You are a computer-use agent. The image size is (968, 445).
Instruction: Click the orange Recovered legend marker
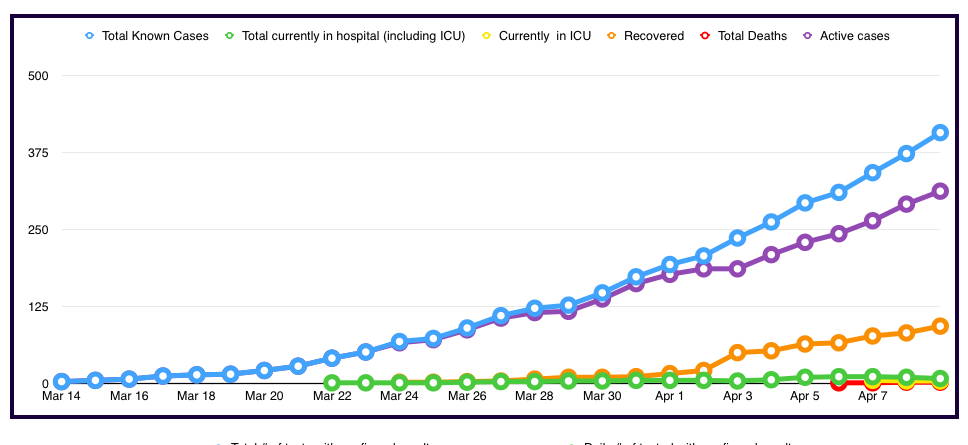[610, 36]
